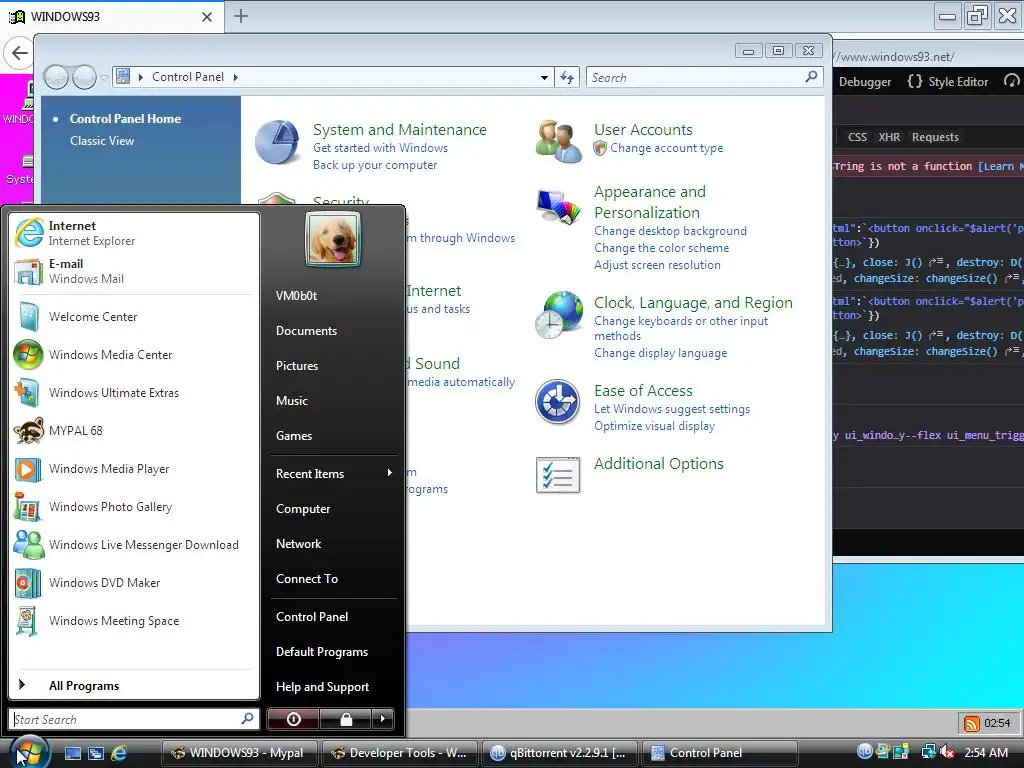Viewport: 1024px width, 768px height.
Task: Click the Control Panel Search box
Action: pyautogui.click(x=703, y=78)
